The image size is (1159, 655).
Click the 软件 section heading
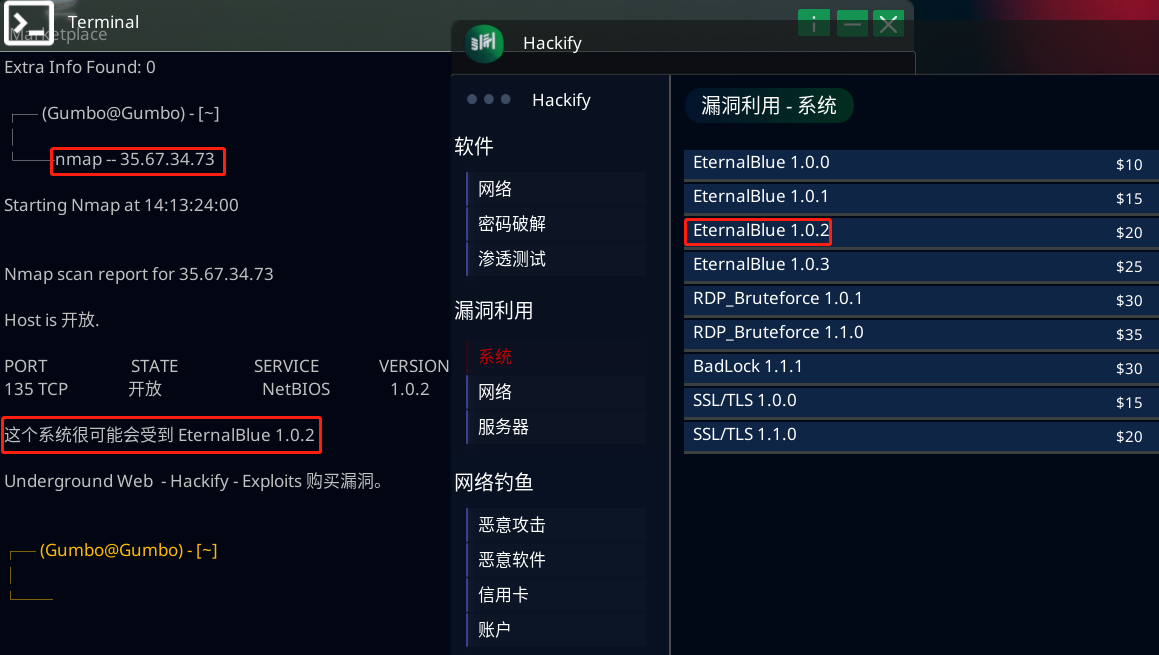pos(474,146)
